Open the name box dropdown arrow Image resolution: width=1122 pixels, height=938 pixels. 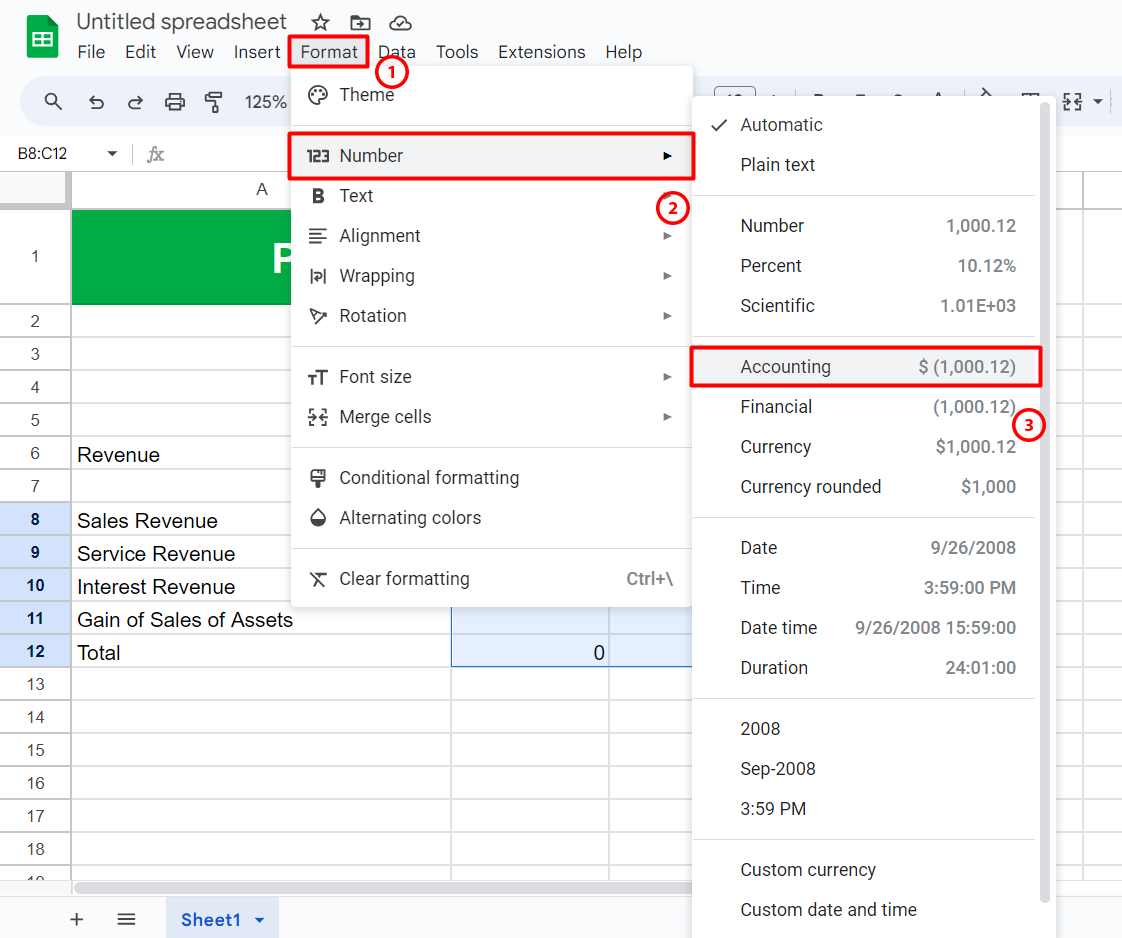pos(112,154)
